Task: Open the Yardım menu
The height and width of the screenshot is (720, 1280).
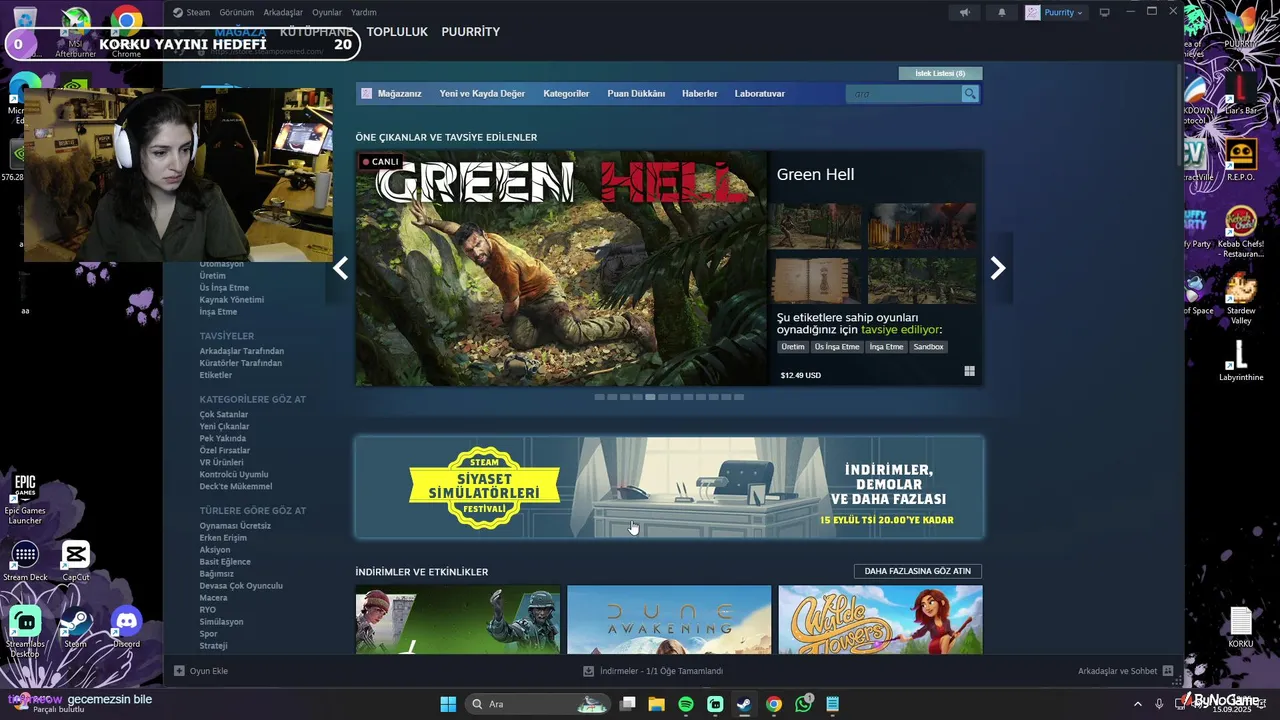Action: pyautogui.click(x=364, y=12)
